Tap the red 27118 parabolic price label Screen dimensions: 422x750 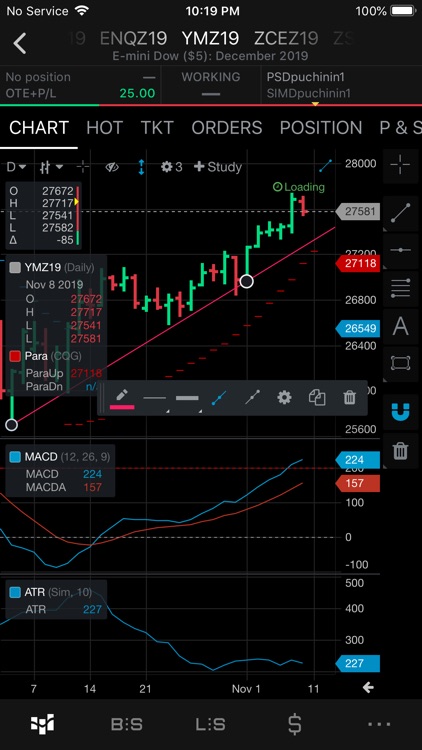point(358,263)
